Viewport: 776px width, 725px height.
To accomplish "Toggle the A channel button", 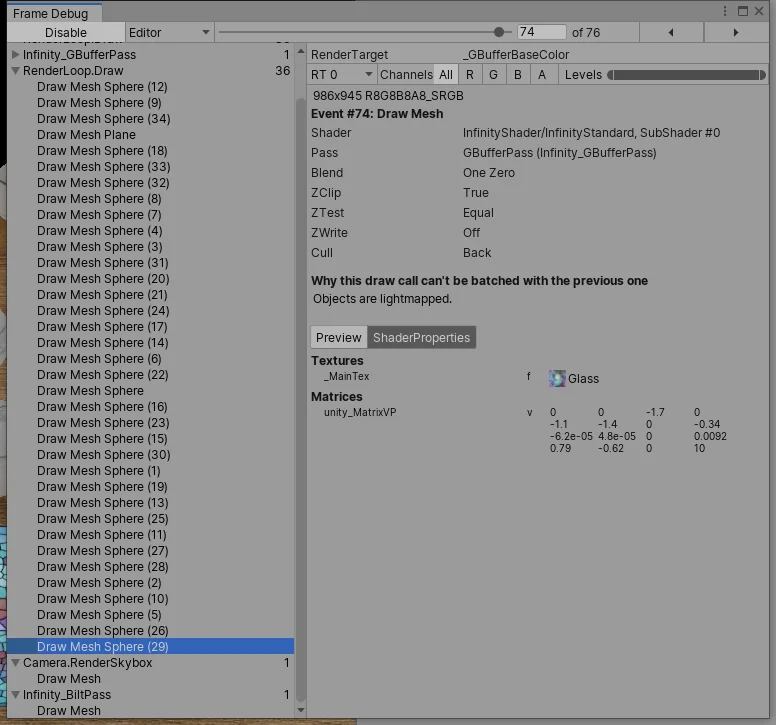I will (x=542, y=75).
